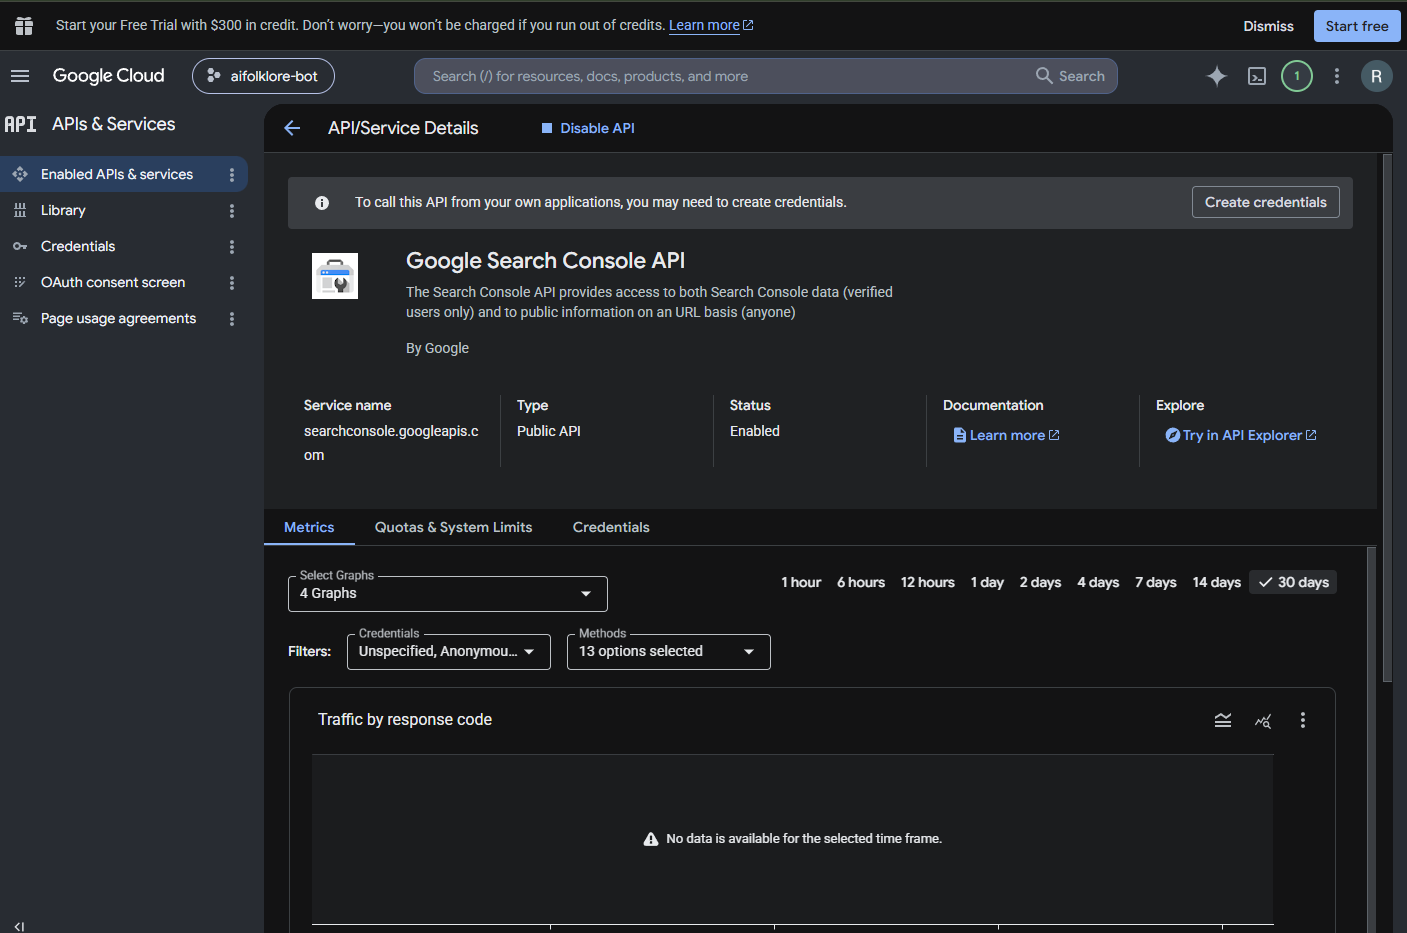Screen dimensions: 1407x933
Task: Select the 1 hour time range
Action: tap(801, 582)
